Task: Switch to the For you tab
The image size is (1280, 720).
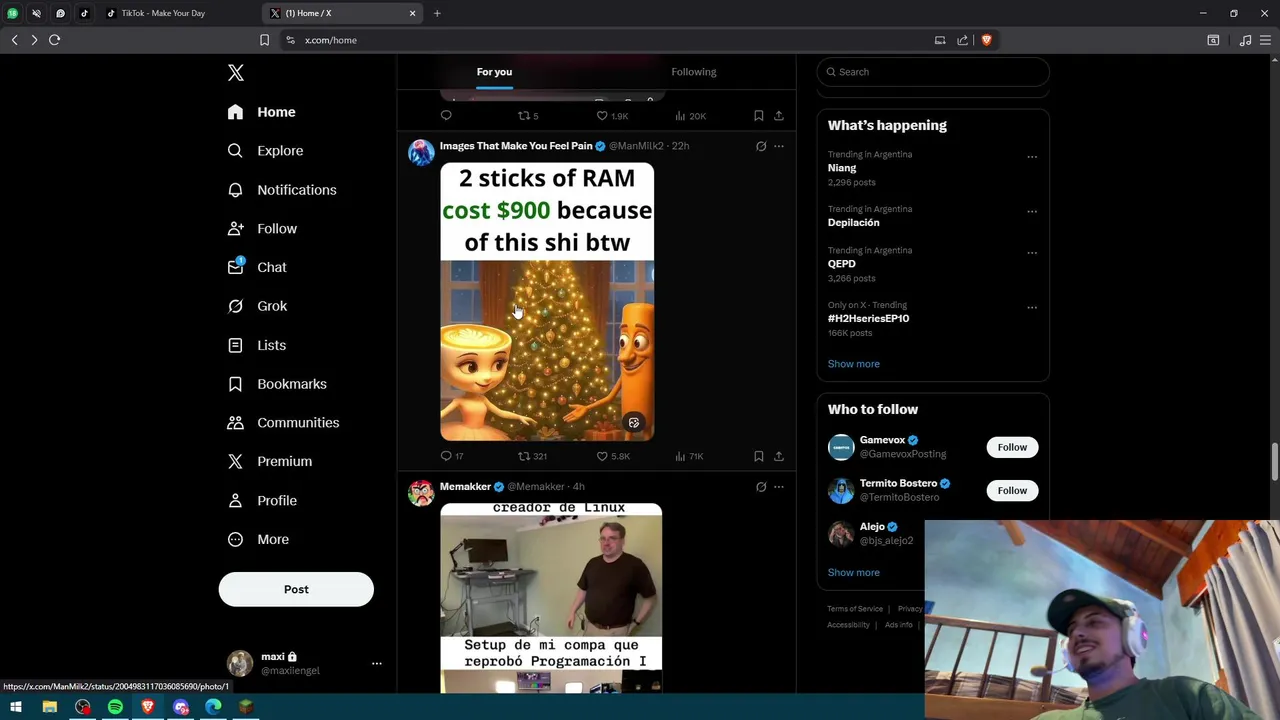Action: click(x=494, y=72)
